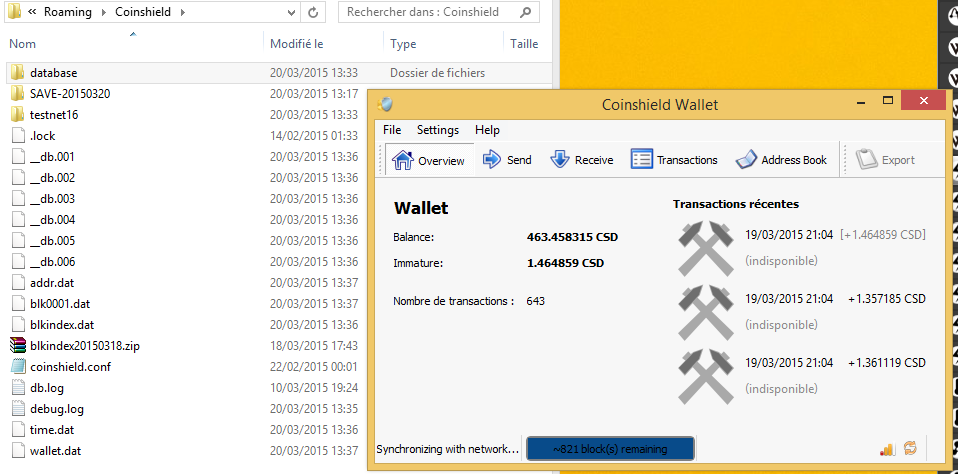Open the Overview tab in Coinshield Wallet

click(x=429, y=161)
